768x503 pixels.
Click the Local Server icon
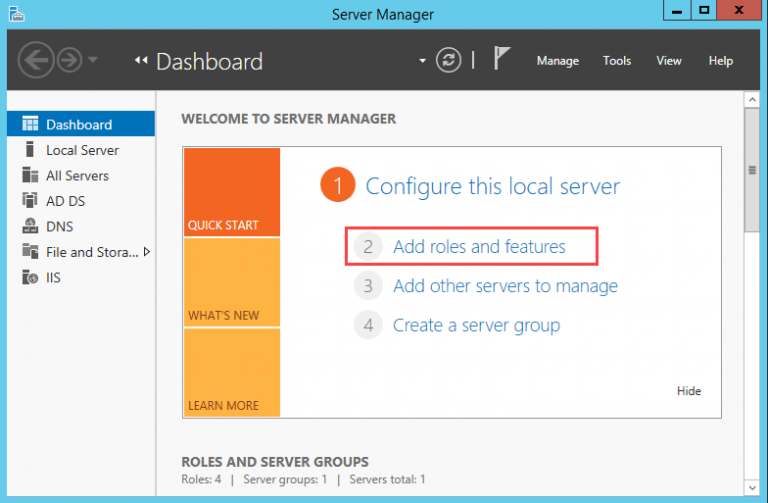click(30, 149)
